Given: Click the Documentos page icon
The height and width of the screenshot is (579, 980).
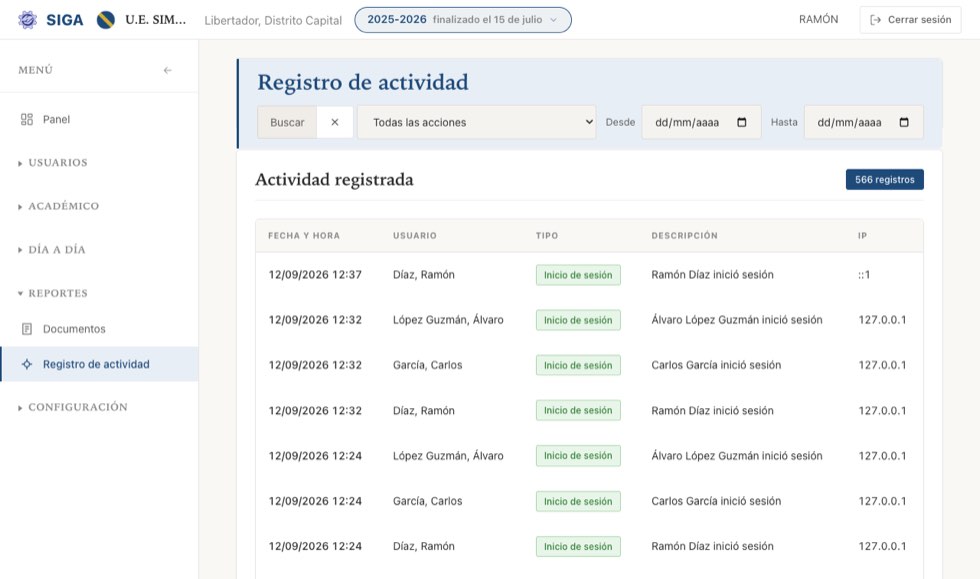Looking at the screenshot, I should click(x=27, y=329).
